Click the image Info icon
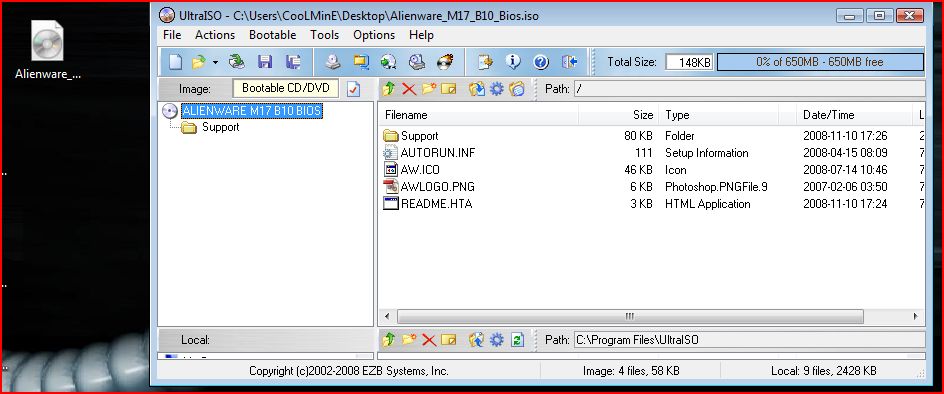The image size is (944, 394). 513,61
